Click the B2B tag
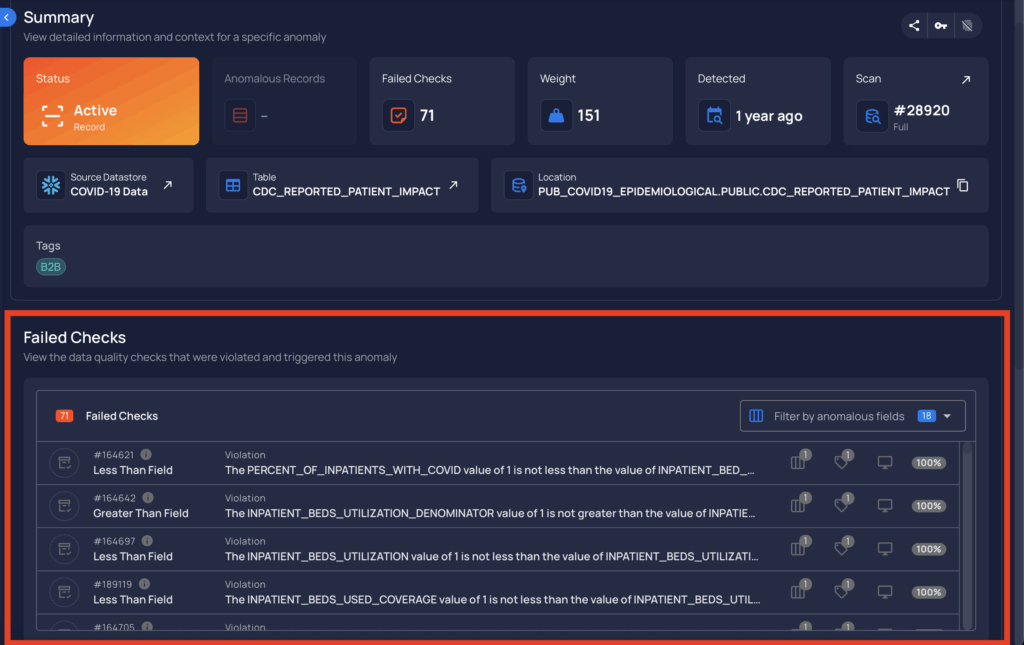 [x=50, y=266]
